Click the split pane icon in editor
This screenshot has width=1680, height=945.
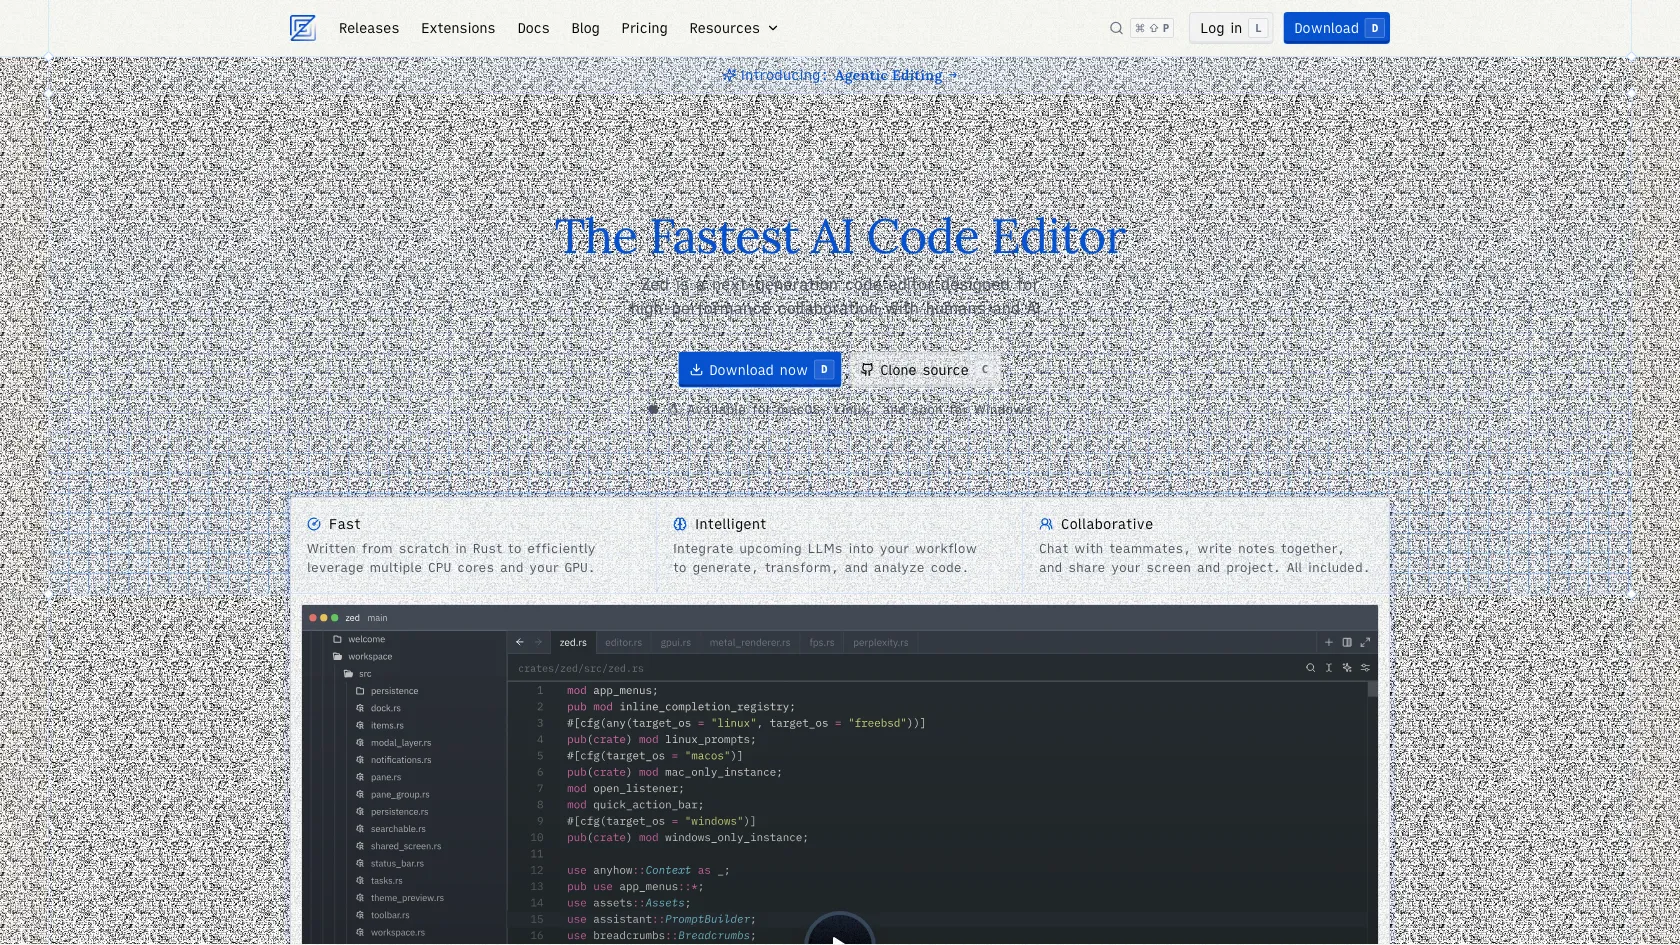click(1347, 642)
